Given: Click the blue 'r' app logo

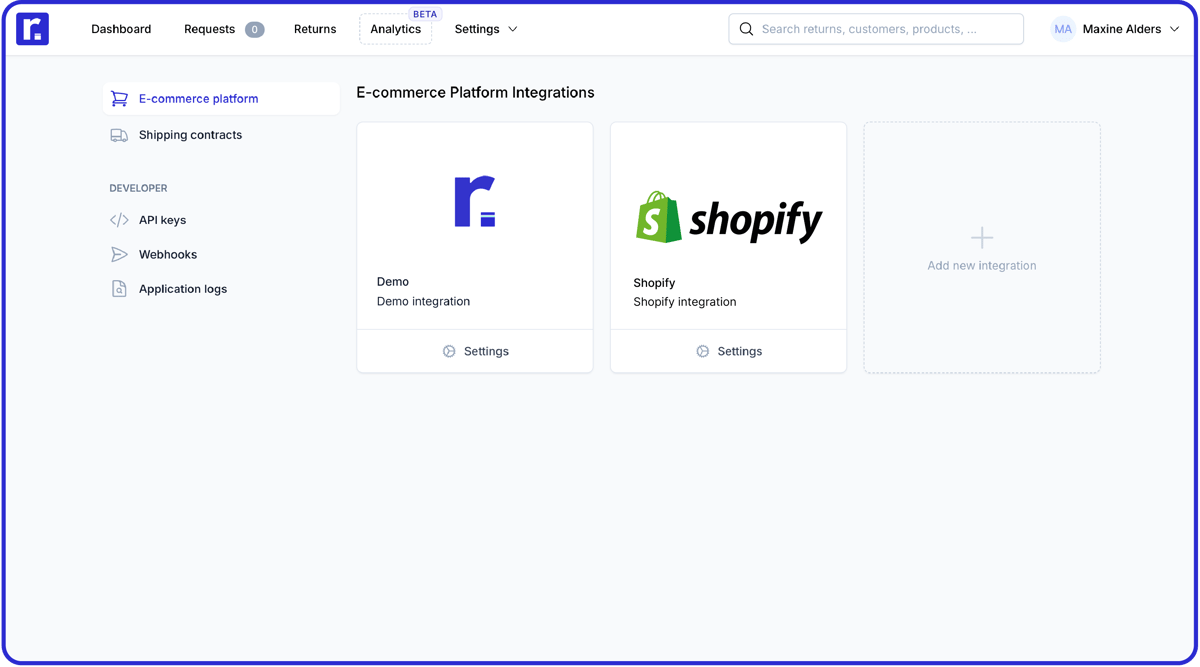Looking at the screenshot, I should tap(32, 29).
